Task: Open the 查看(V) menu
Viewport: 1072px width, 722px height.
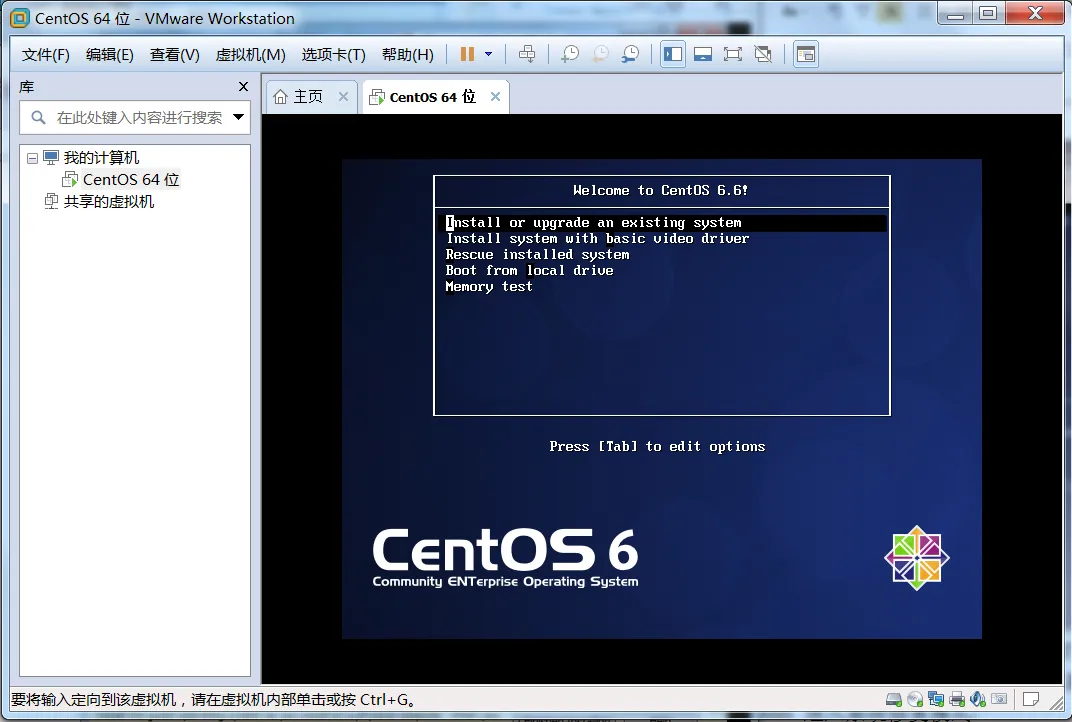Action: [174, 55]
